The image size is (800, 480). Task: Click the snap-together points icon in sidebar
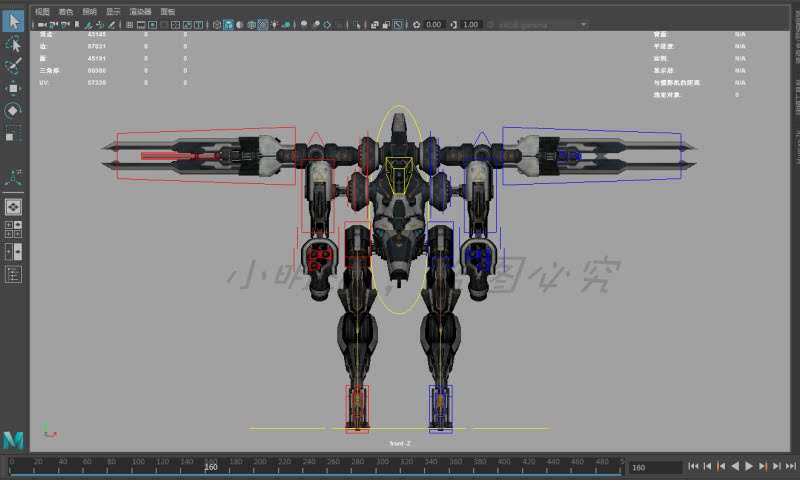point(13,178)
